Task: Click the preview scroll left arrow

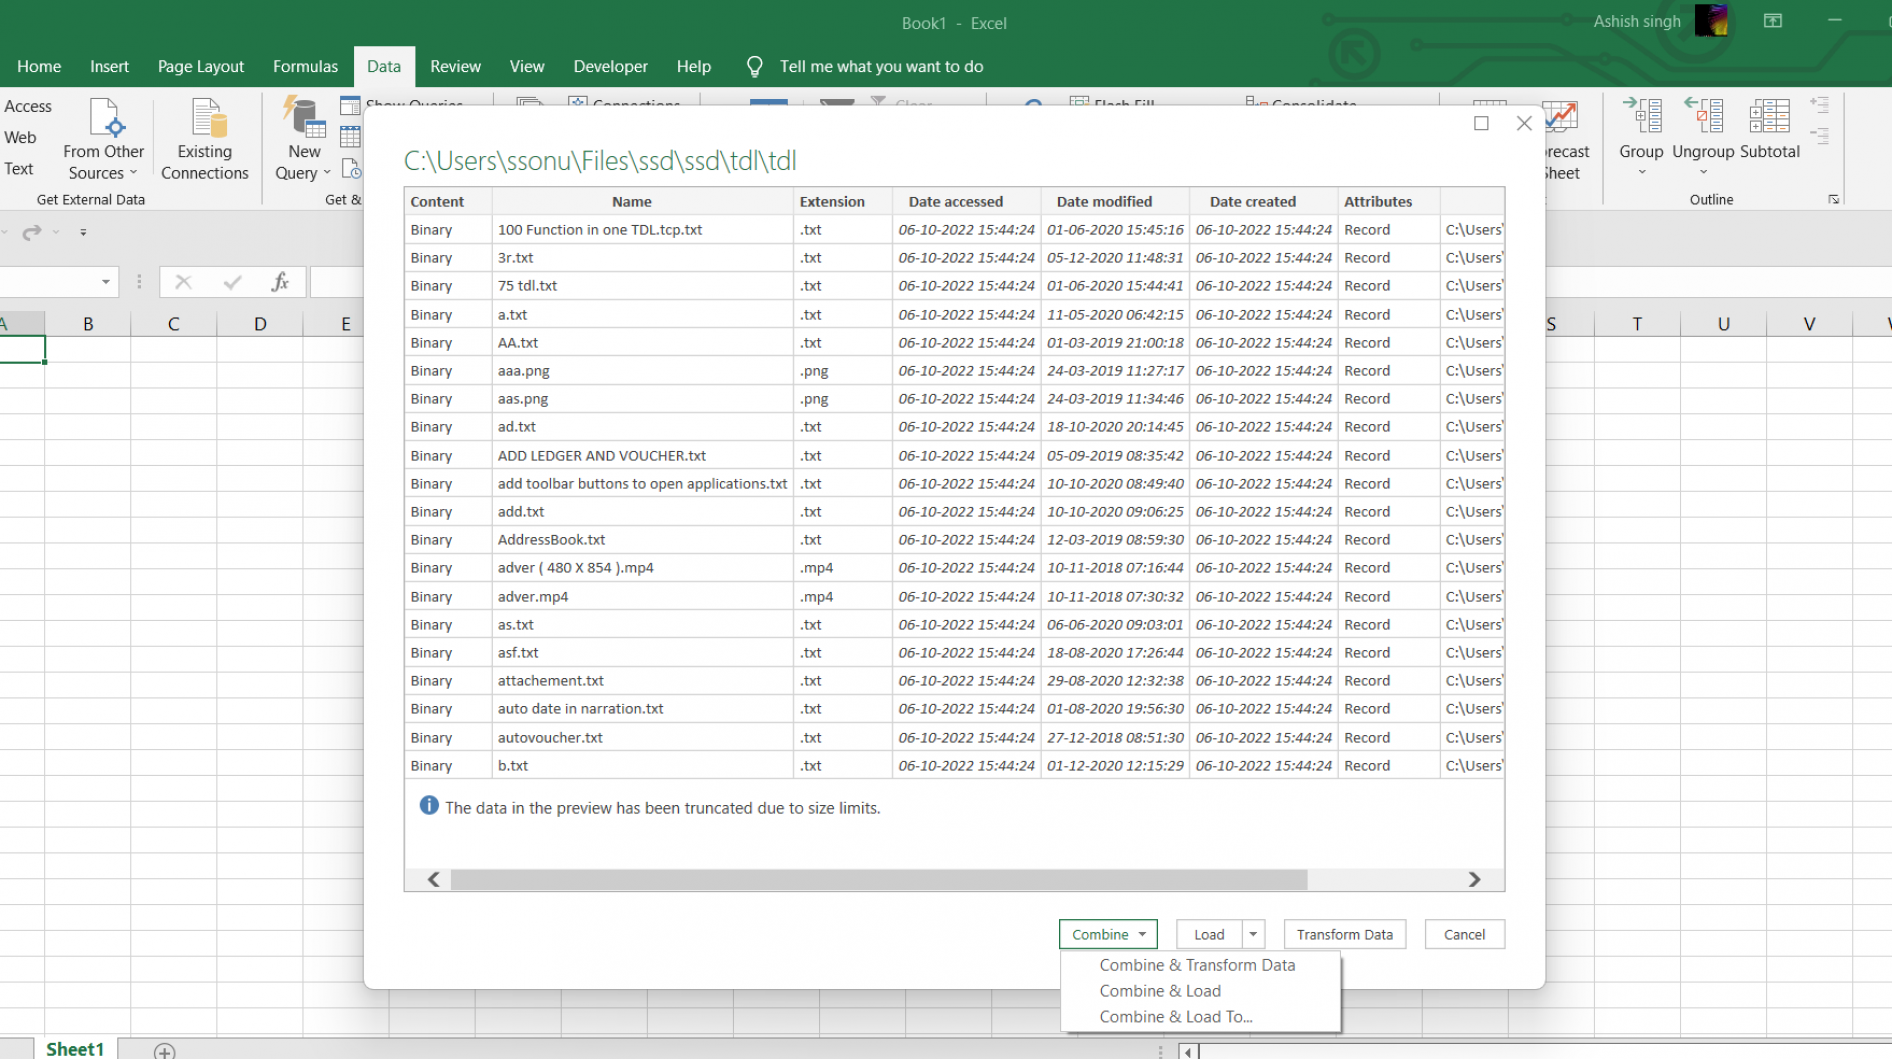Action: click(x=433, y=879)
